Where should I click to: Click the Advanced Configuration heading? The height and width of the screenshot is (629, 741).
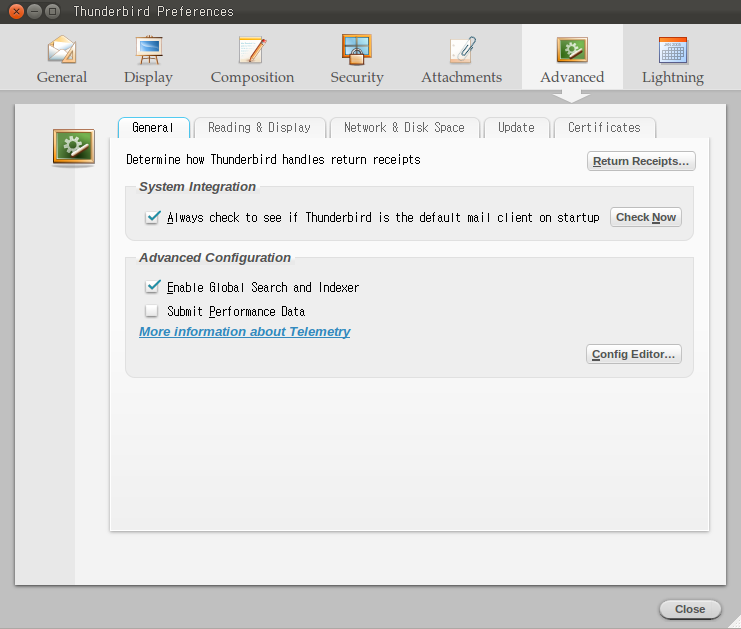tap(215, 258)
